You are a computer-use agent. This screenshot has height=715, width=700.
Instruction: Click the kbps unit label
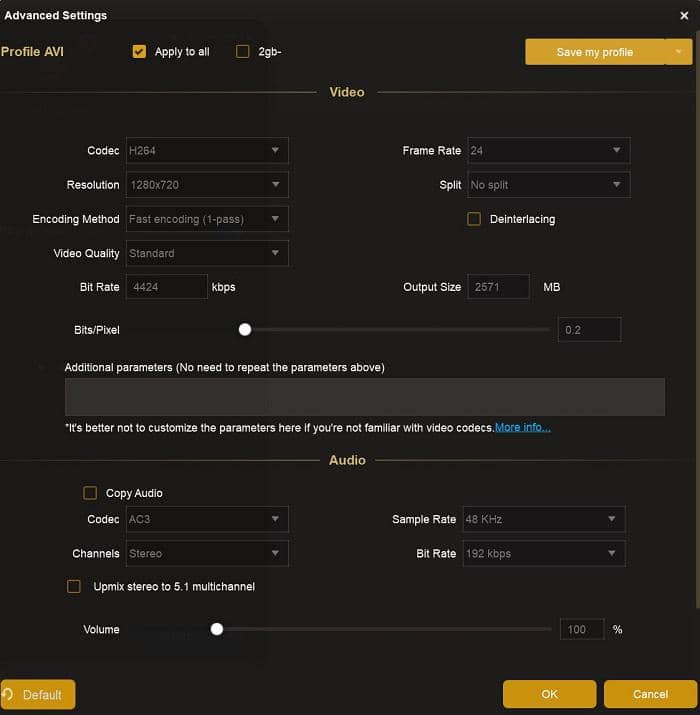(x=223, y=287)
